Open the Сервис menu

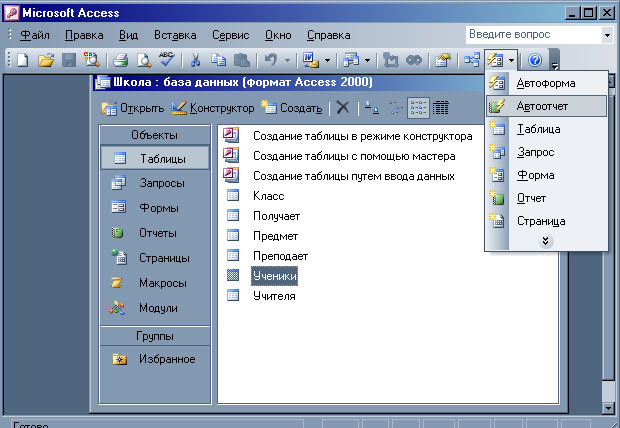coord(231,35)
